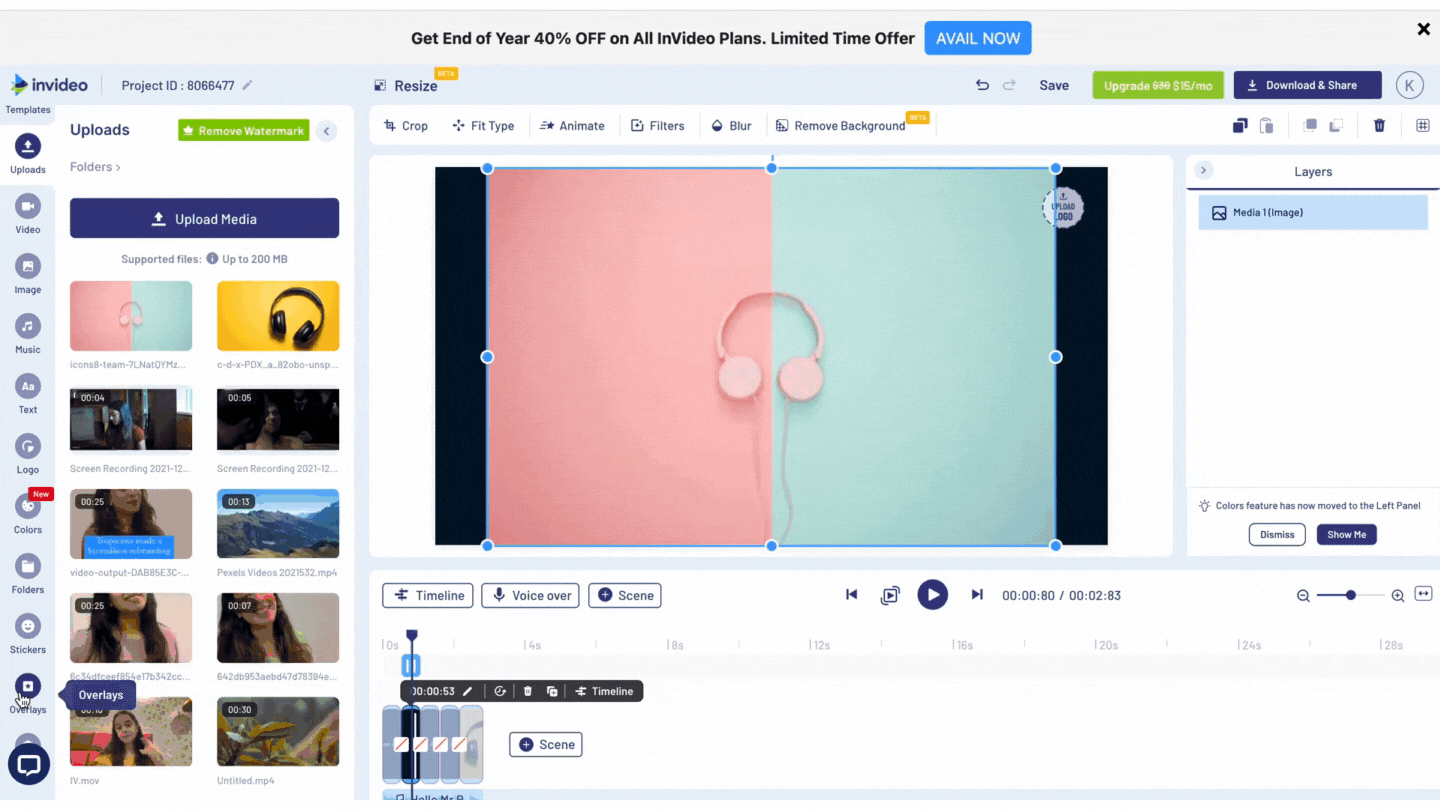Collapse the Layers panel arrow
1440x810 pixels.
click(1203, 171)
